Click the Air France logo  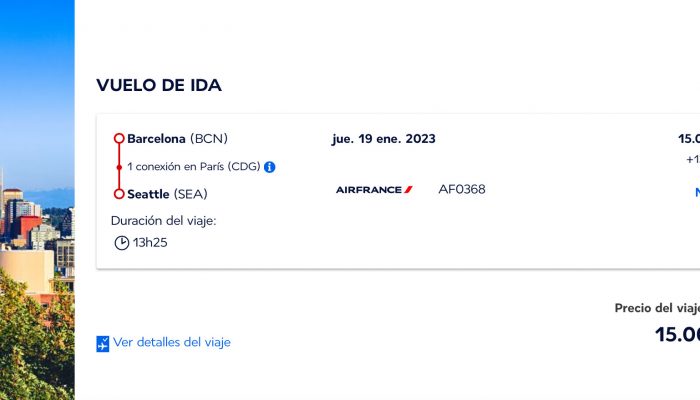tap(374, 190)
